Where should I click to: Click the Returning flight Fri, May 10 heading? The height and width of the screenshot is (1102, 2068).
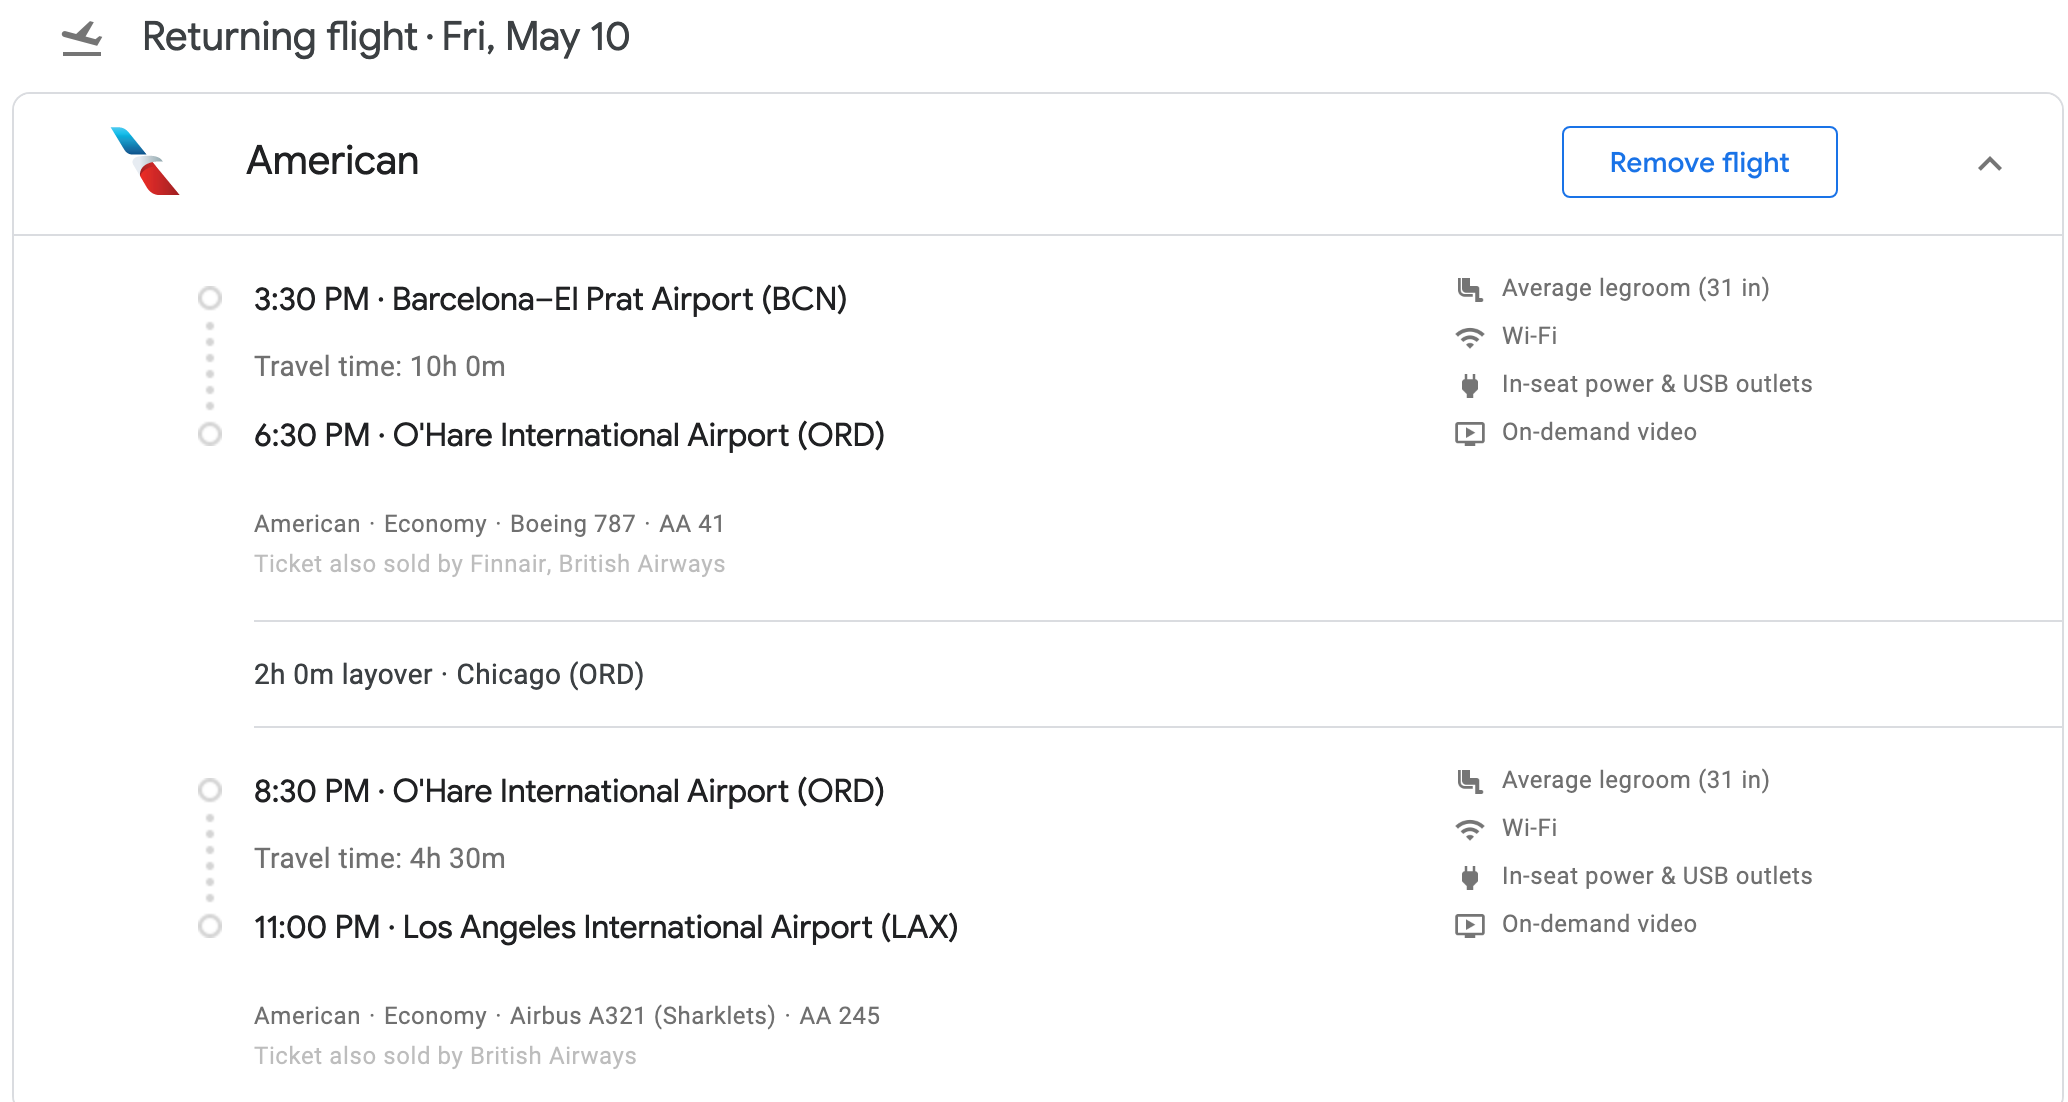[386, 38]
